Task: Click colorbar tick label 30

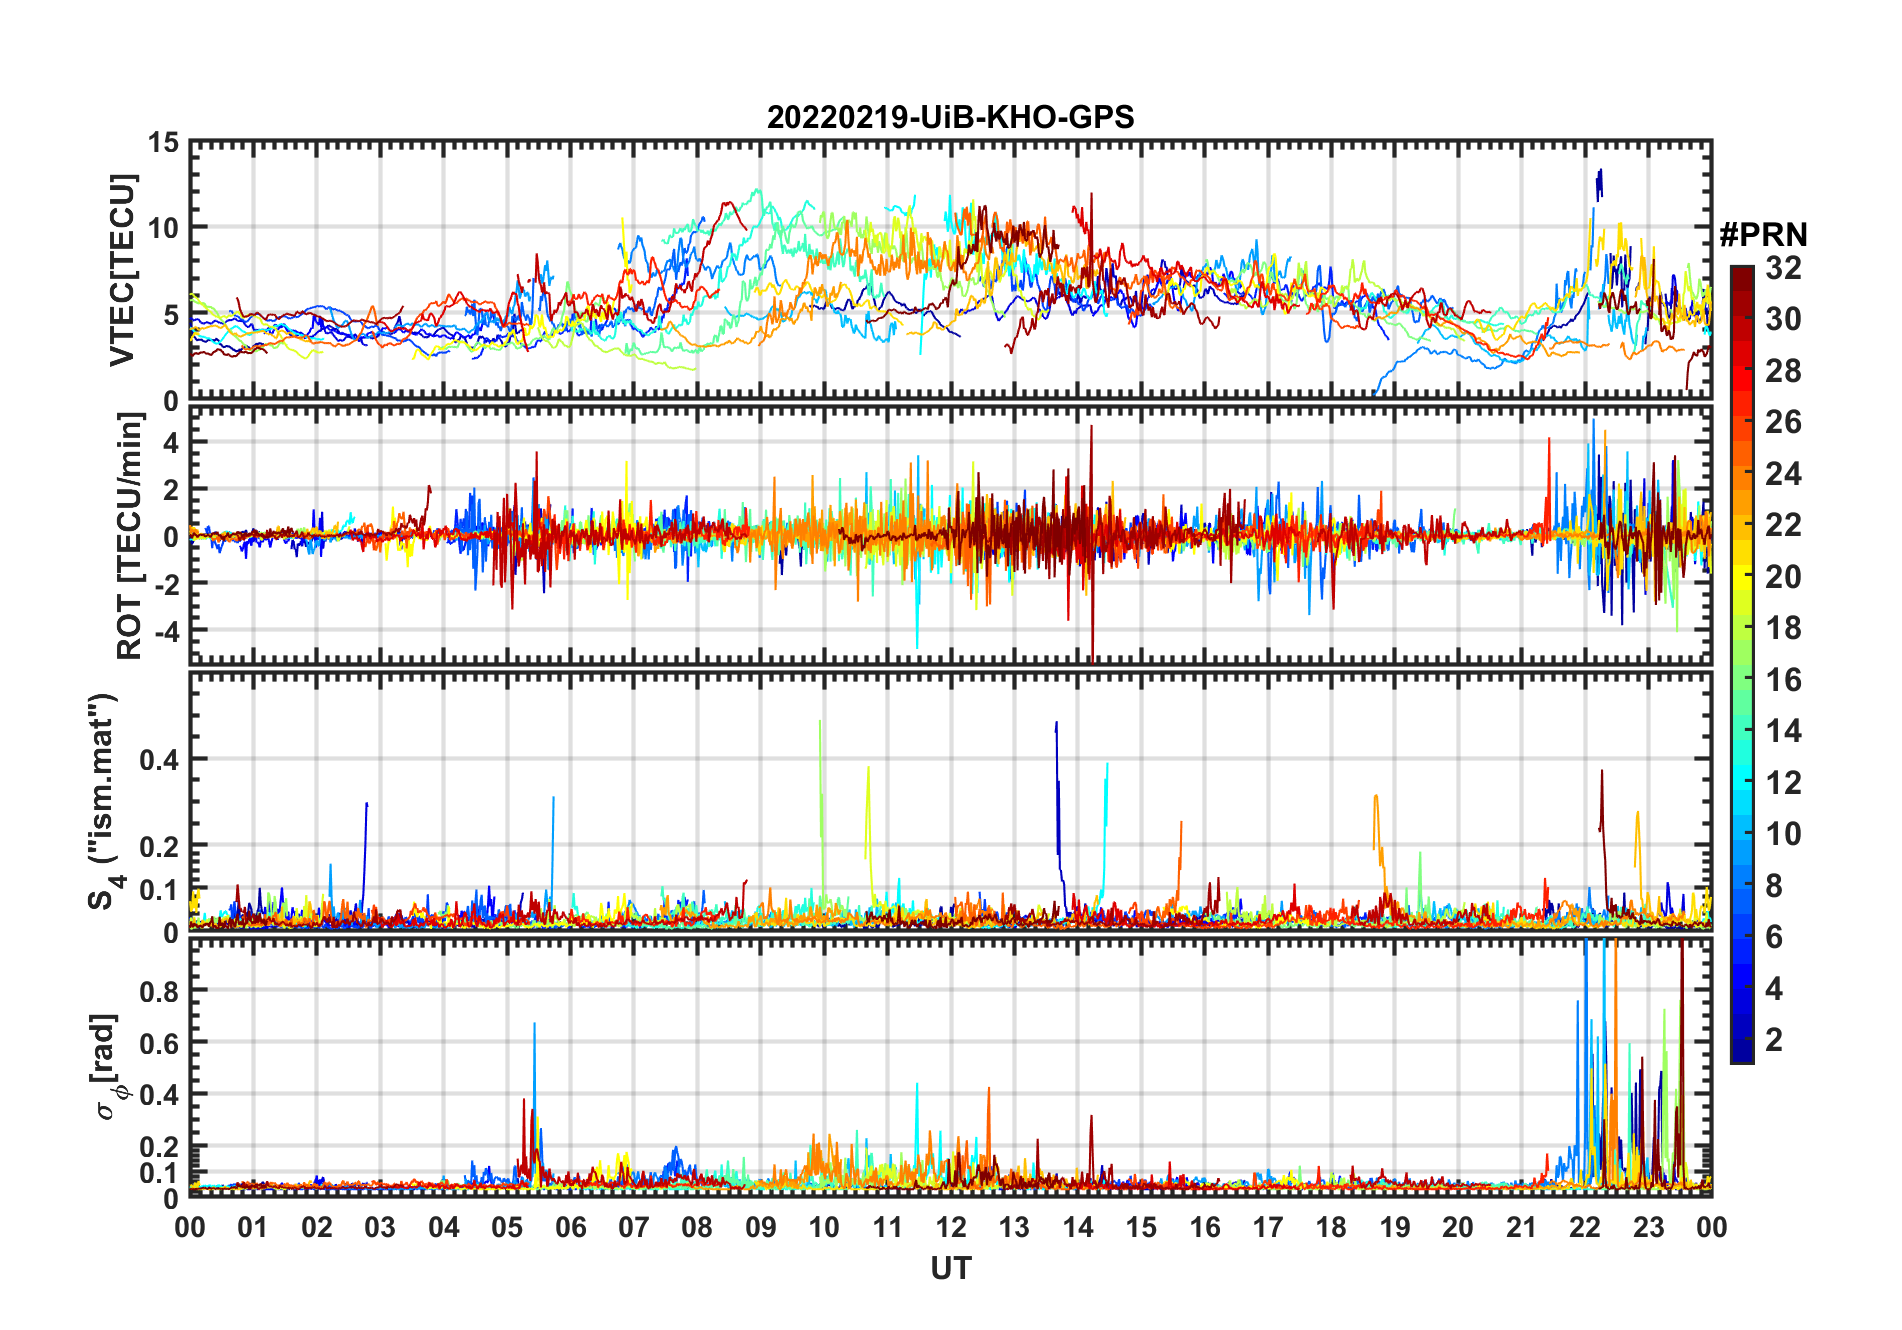Action: 1783,319
